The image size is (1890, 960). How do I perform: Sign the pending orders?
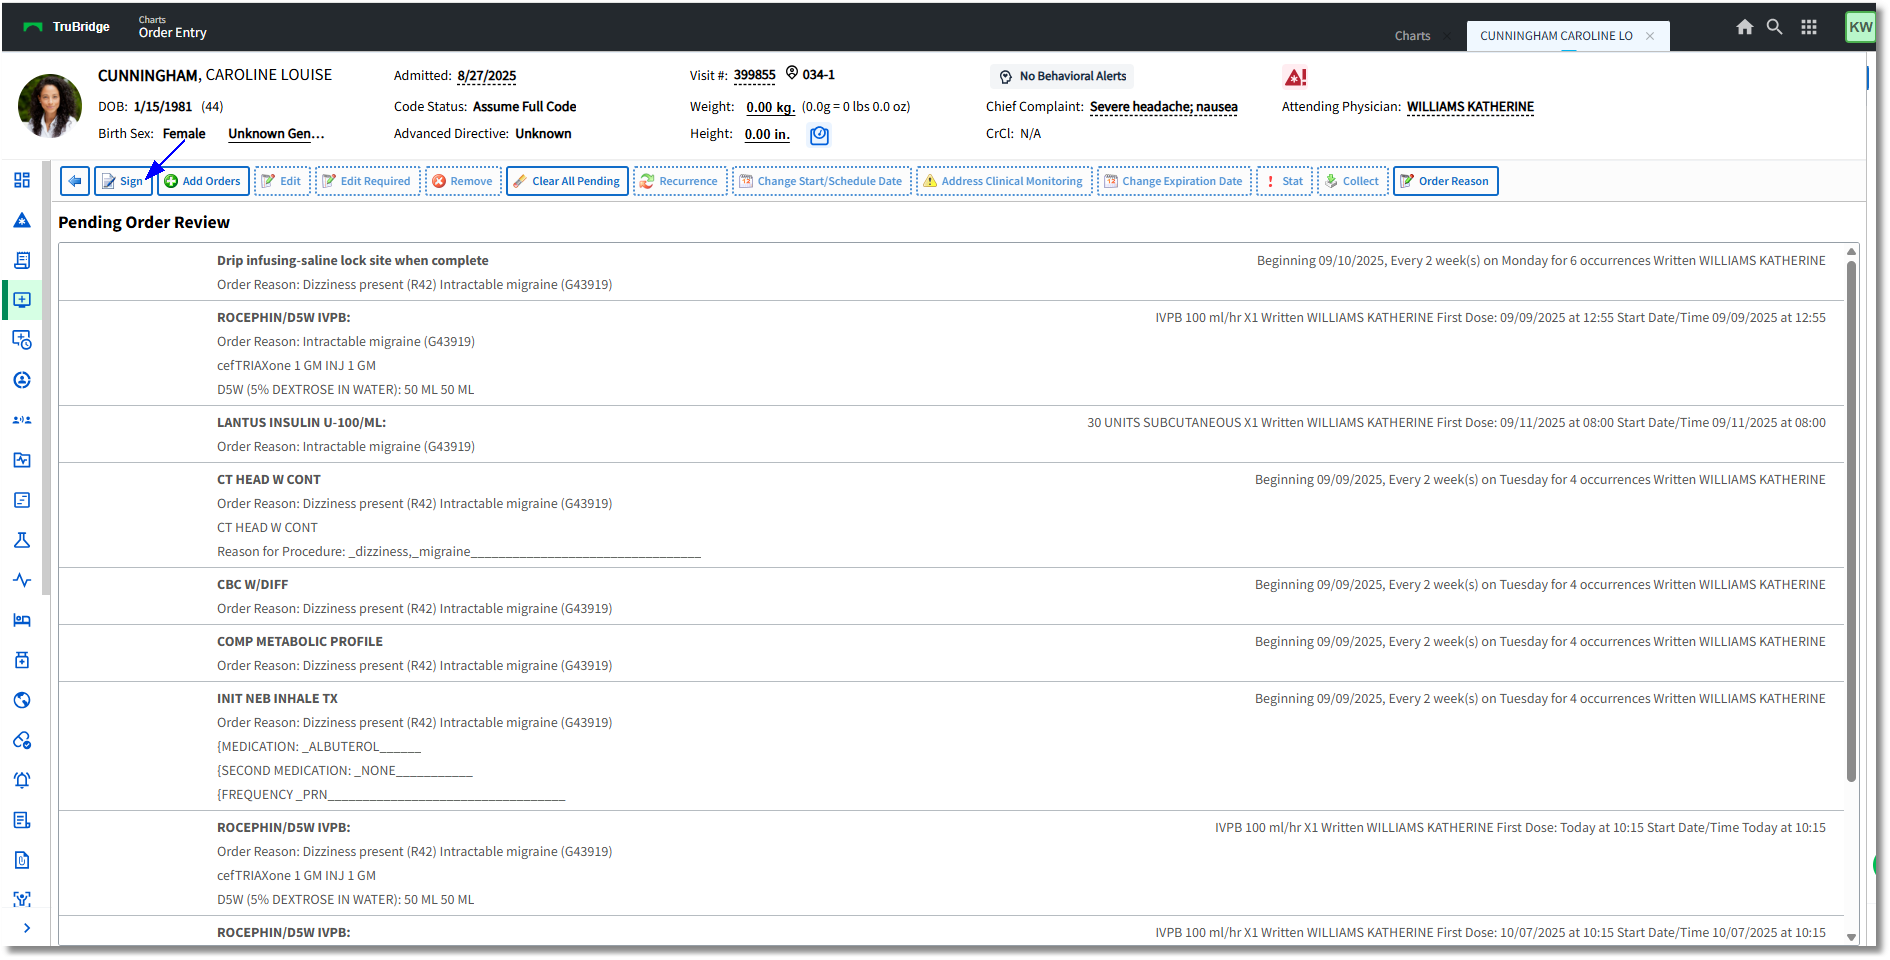click(x=123, y=181)
